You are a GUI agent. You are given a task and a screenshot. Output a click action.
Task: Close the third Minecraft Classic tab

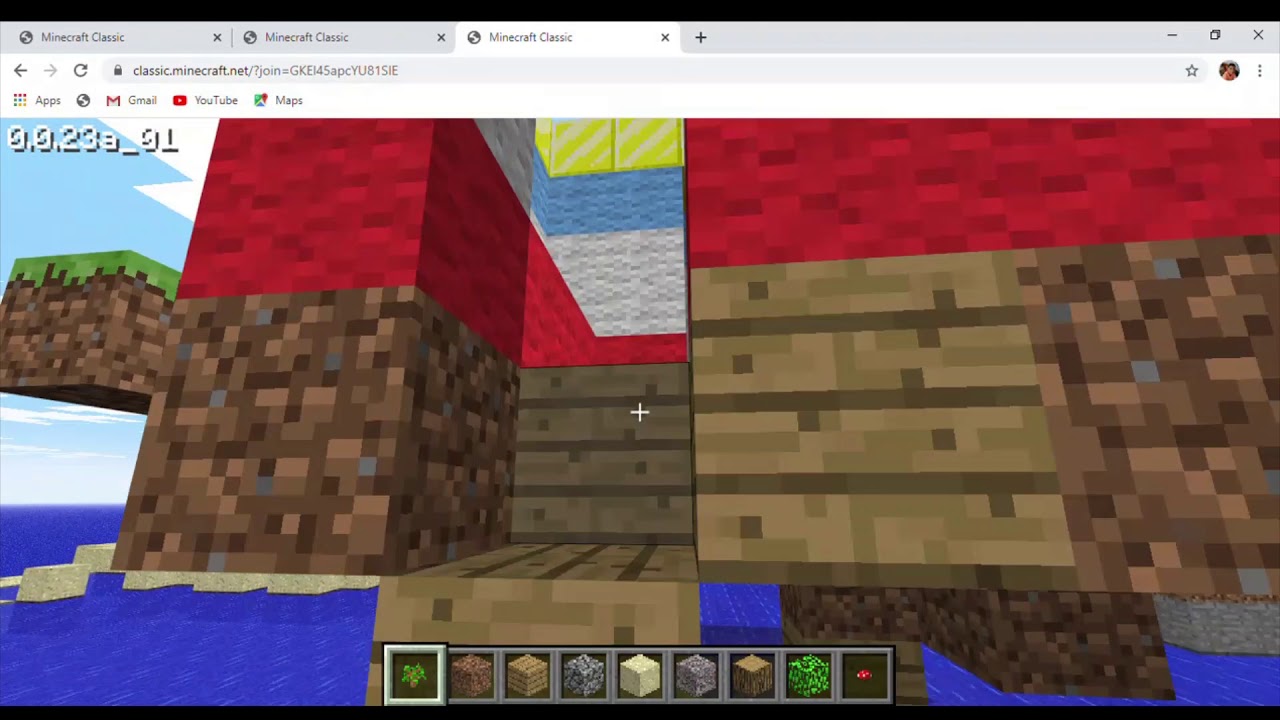(x=665, y=37)
